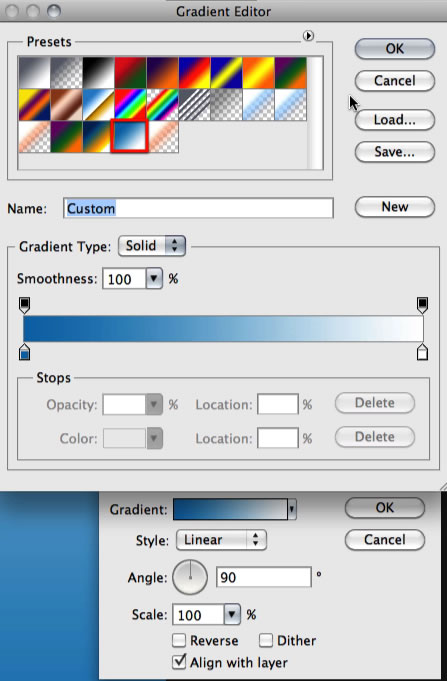Choose the Red, Green gradient preset
This screenshot has width=447, height=681.
tap(131, 73)
